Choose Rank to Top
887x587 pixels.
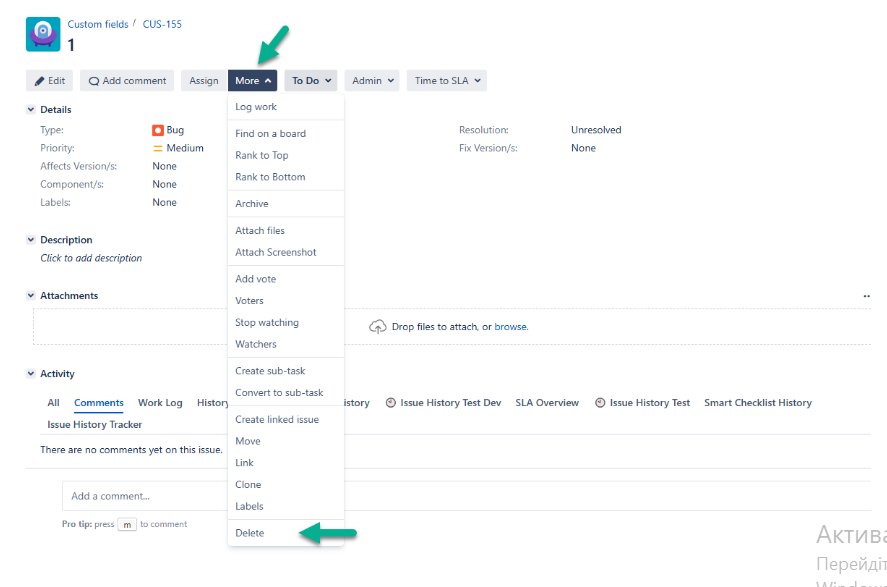point(286,155)
